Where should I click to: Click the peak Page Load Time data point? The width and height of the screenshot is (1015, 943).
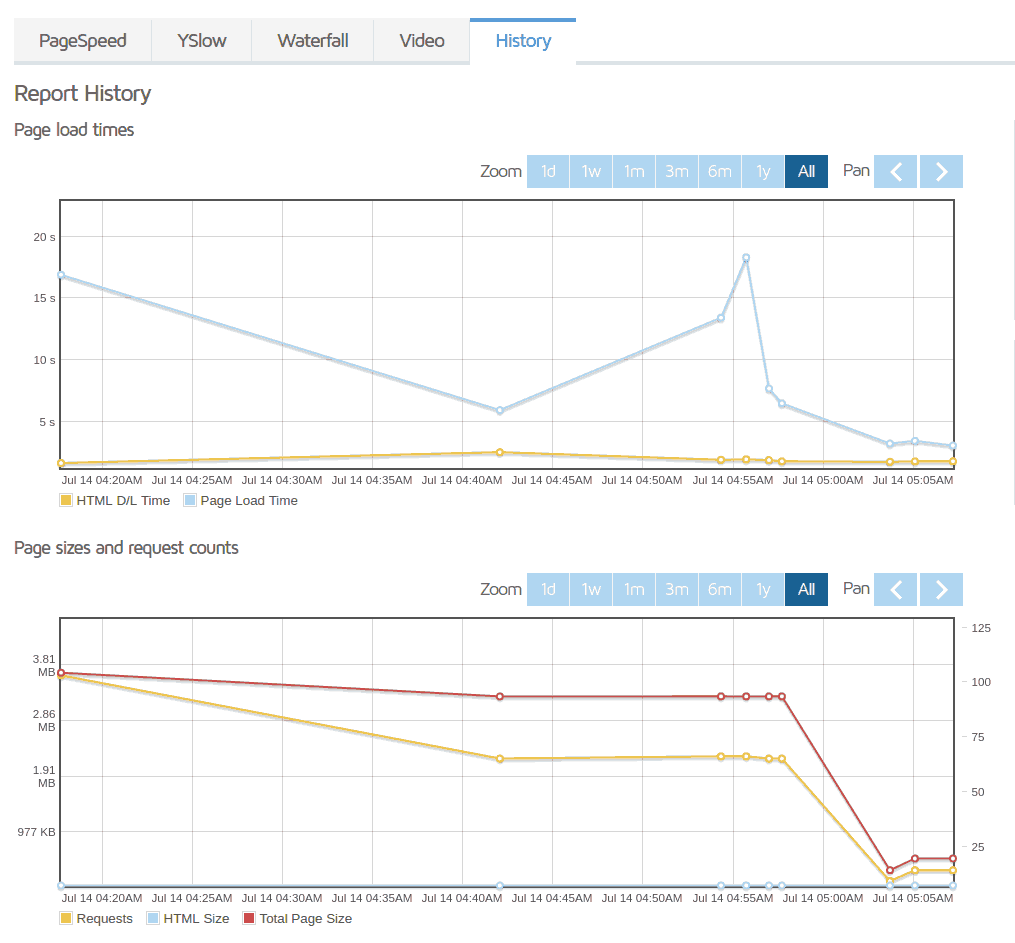pos(746,258)
